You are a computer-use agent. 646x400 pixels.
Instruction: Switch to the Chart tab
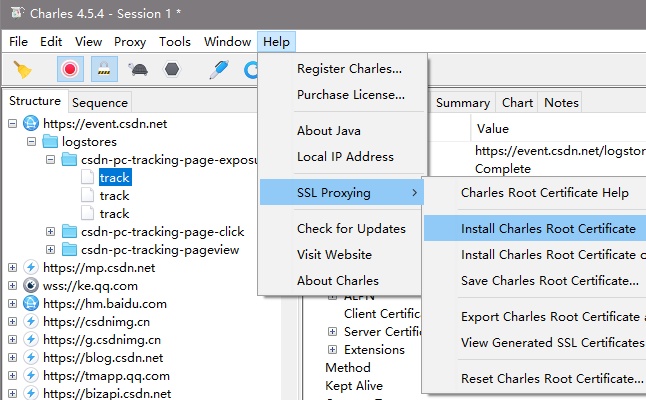pos(517,102)
